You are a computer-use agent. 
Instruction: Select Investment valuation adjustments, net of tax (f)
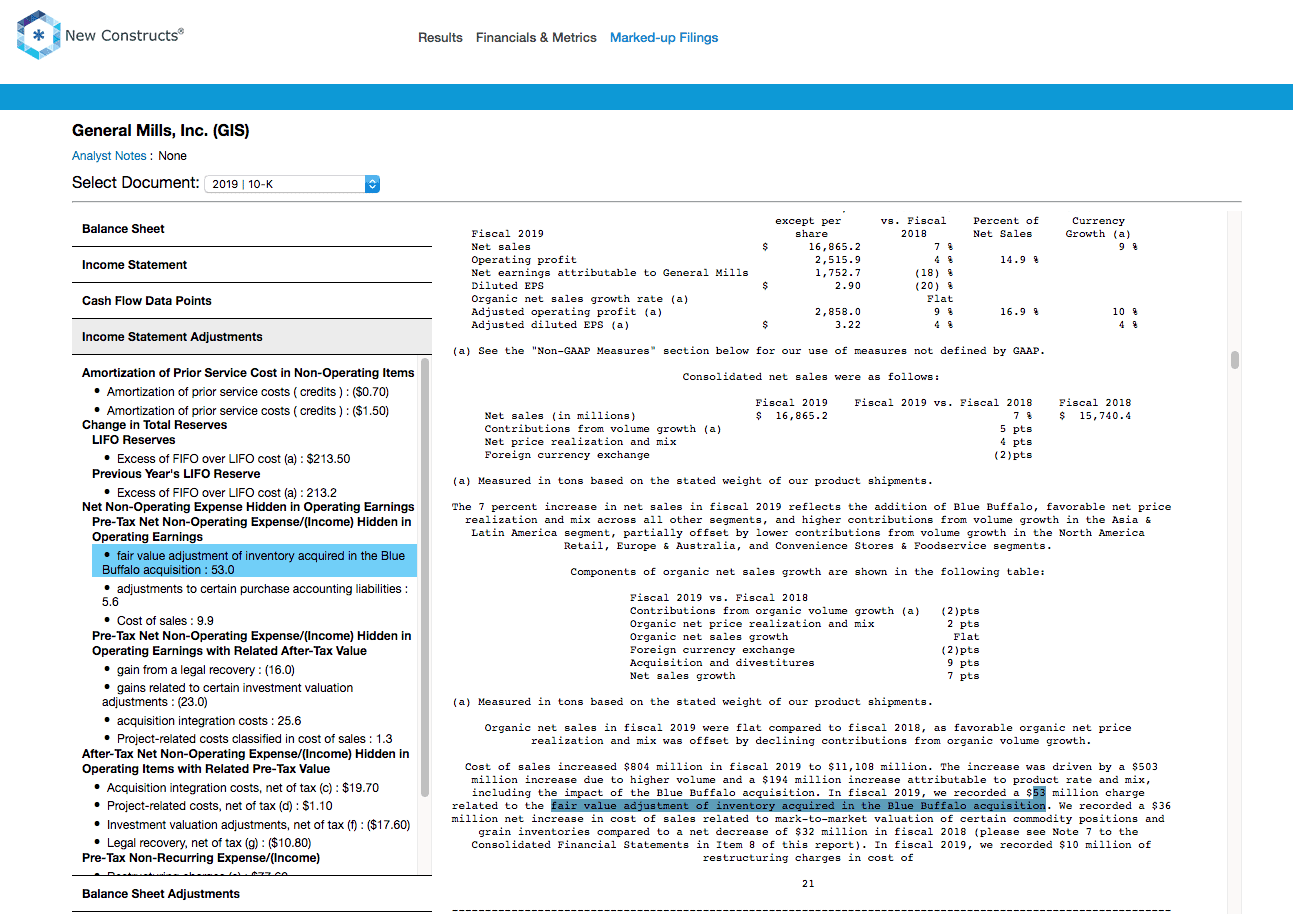click(x=258, y=825)
